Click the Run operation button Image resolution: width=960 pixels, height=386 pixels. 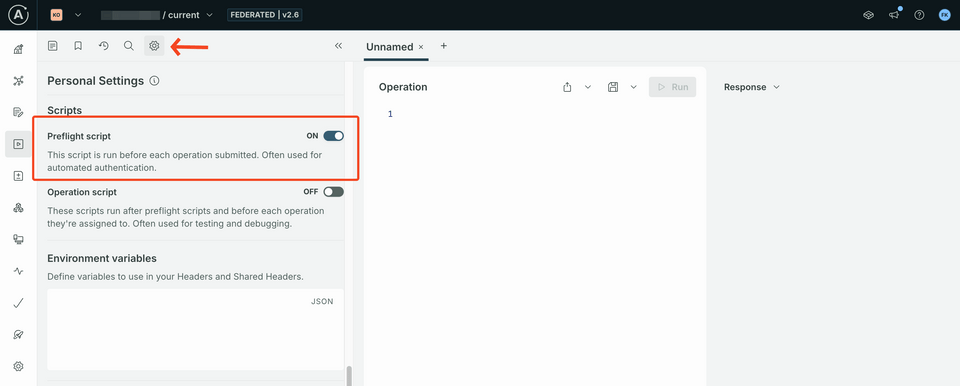673,87
